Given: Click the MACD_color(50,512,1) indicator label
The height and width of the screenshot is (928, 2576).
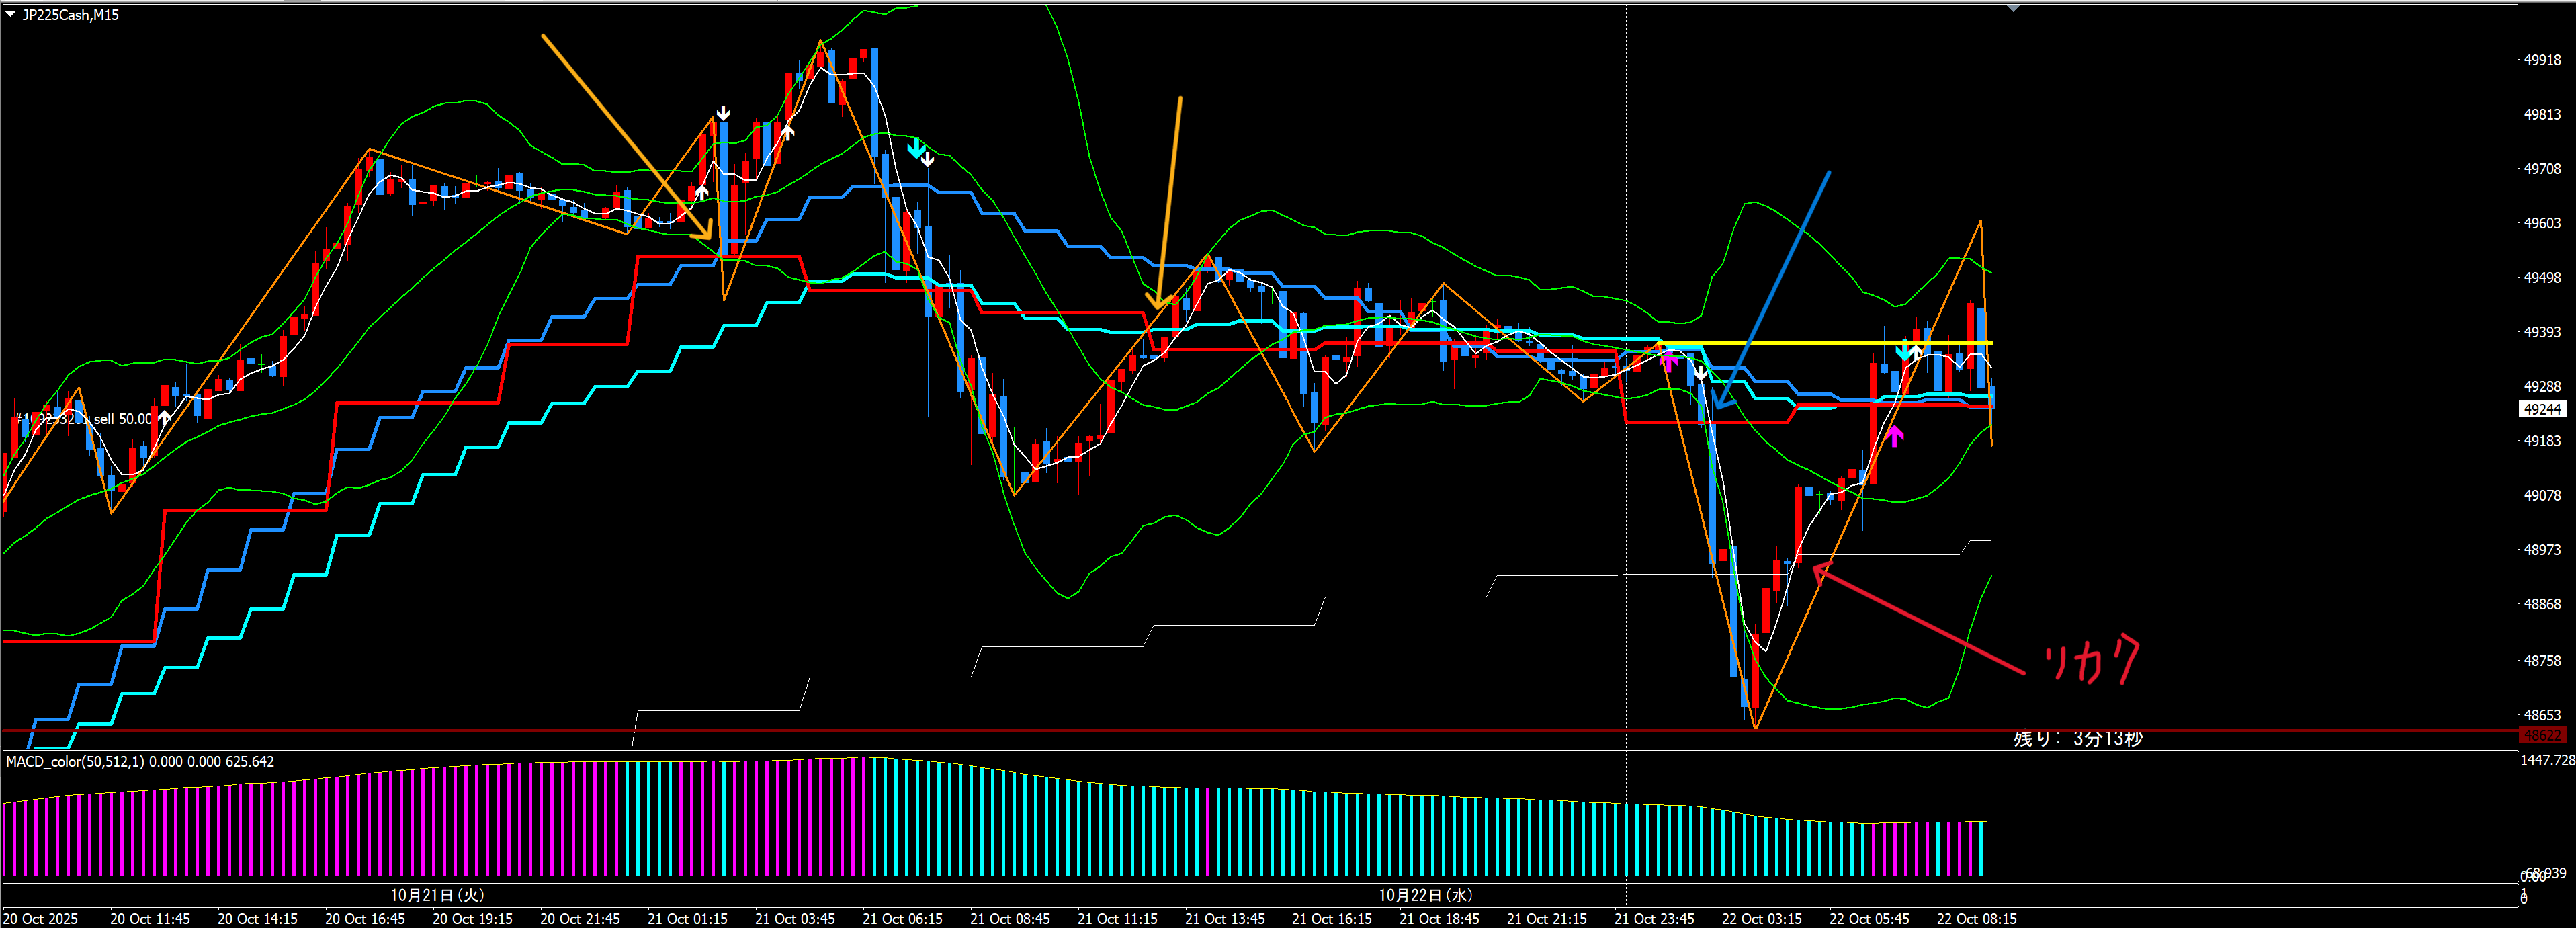Looking at the screenshot, I should (75, 762).
